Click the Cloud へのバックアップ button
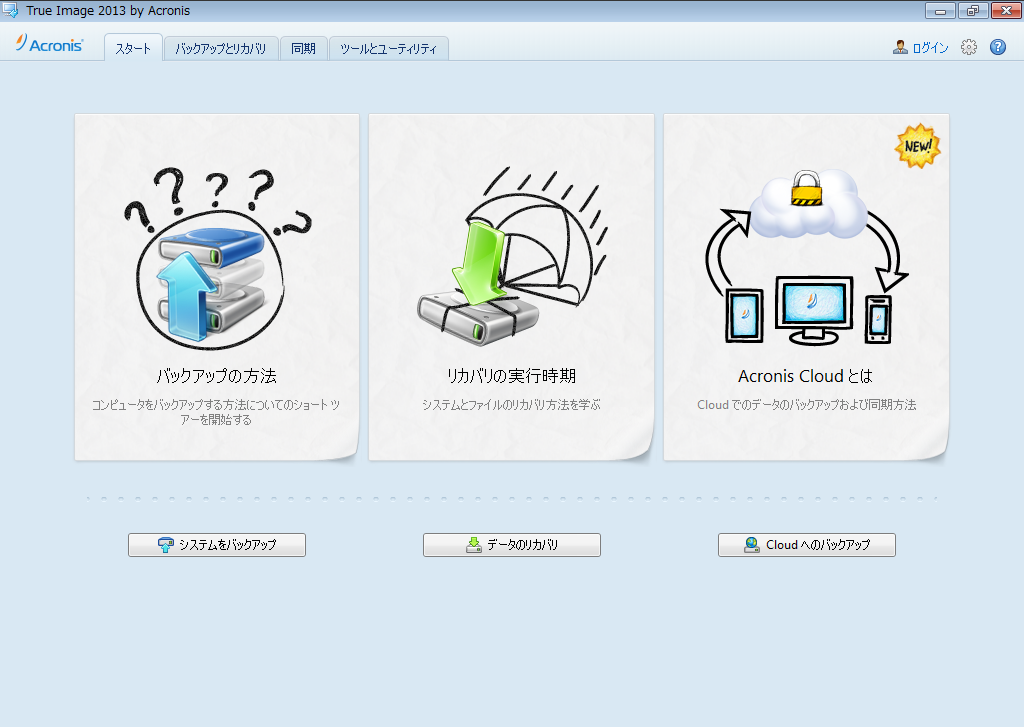This screenshot has width=1024, height=727. tap(807, 545)
